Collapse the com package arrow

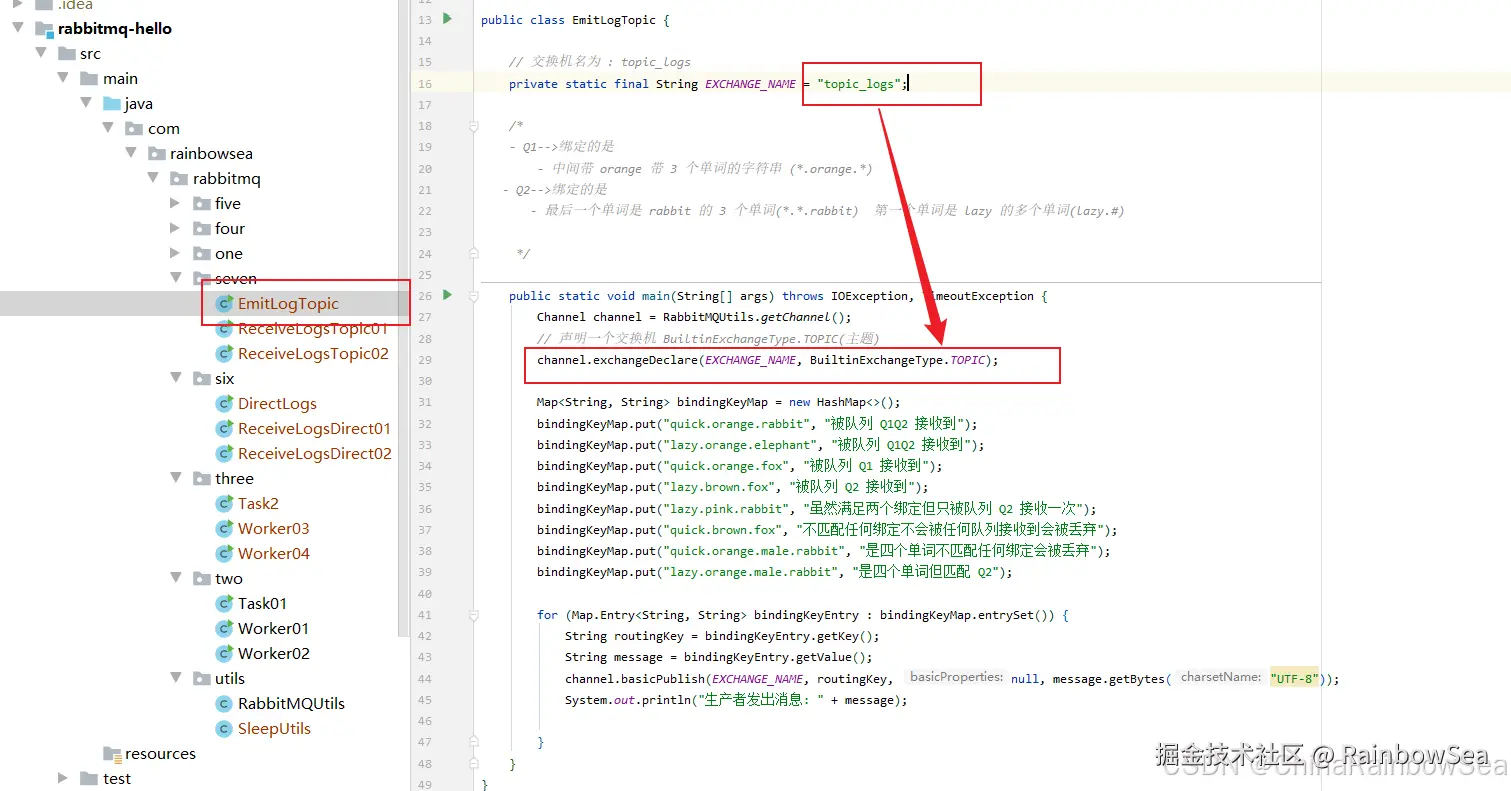coord(109,128)
